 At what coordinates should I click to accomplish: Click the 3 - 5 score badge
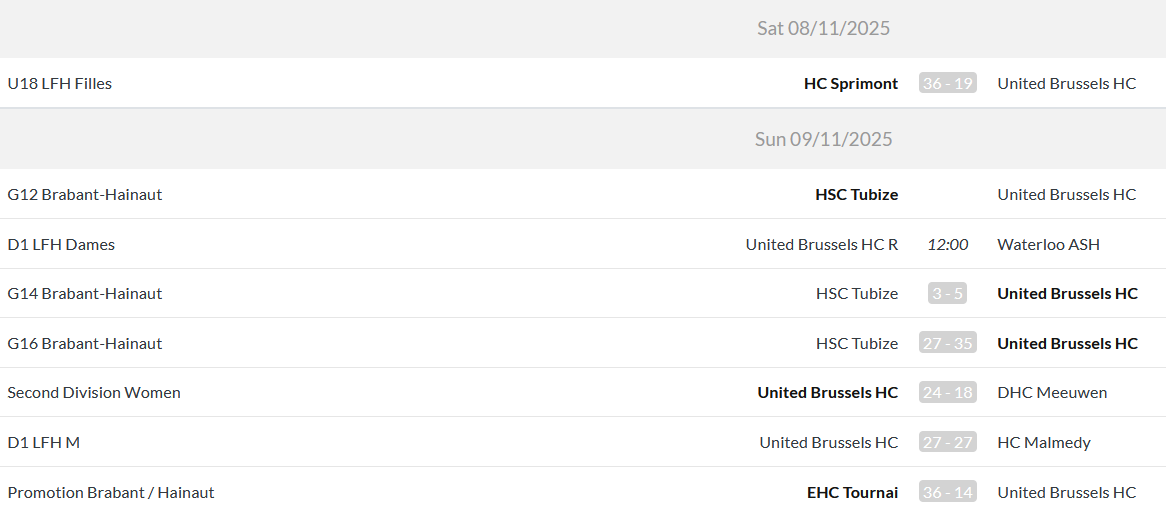947,294
